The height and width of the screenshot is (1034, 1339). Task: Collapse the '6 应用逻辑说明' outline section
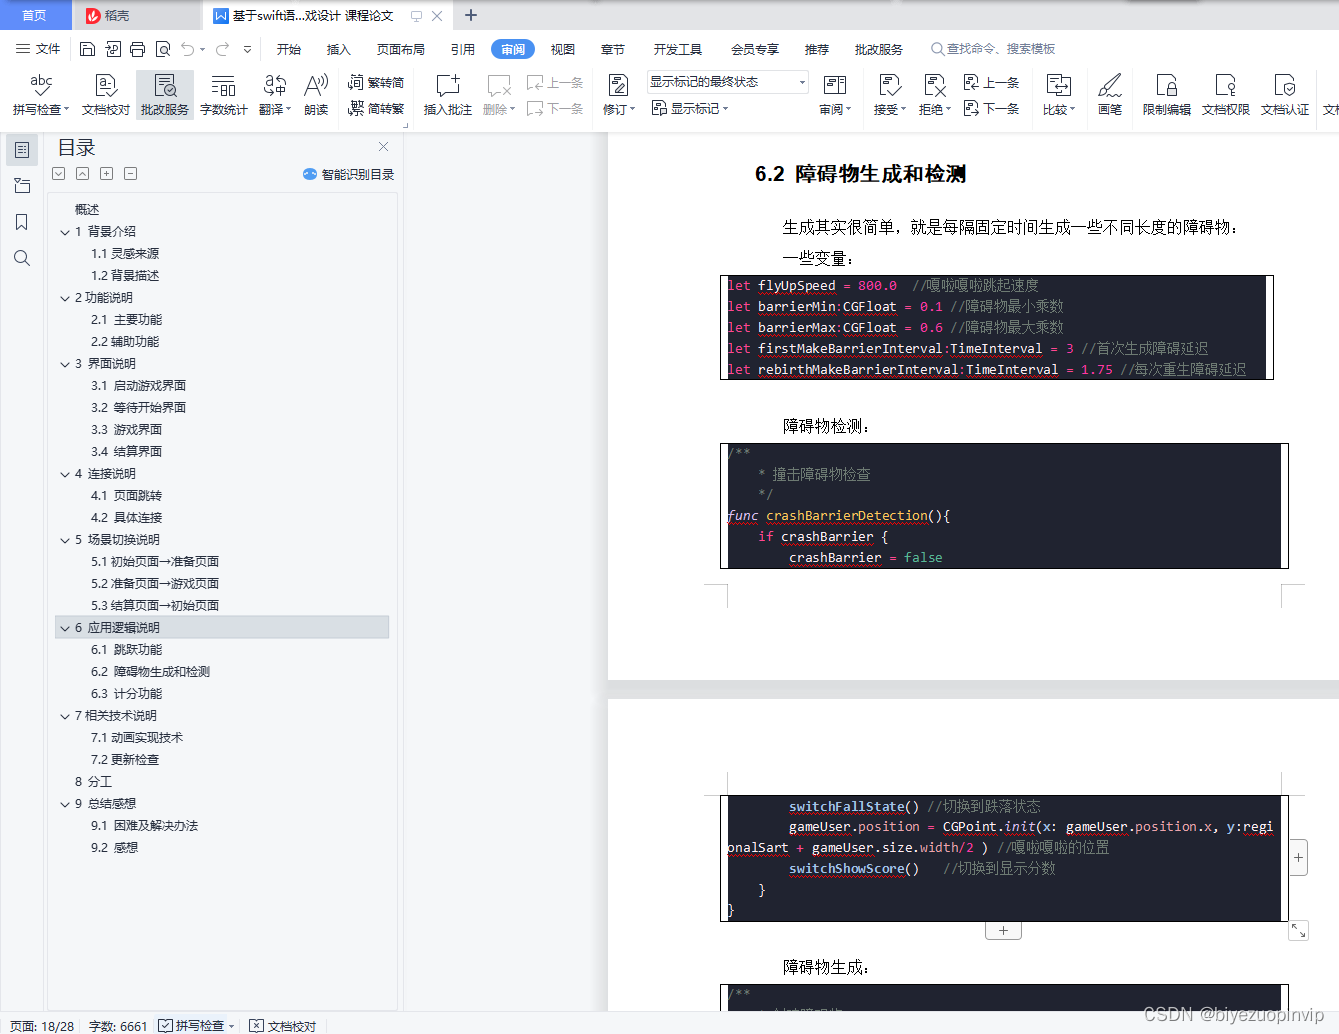[x=65, y=628]
